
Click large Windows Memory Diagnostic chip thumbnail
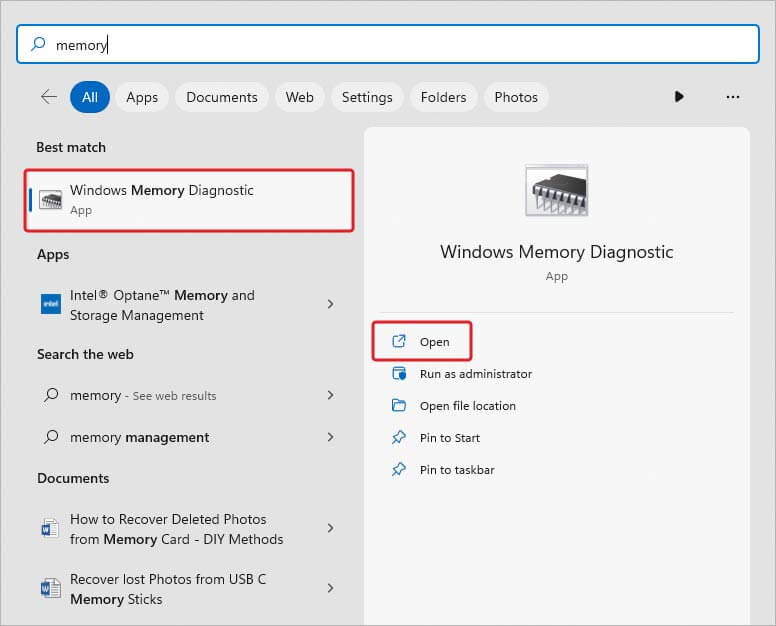click(557, 191)
